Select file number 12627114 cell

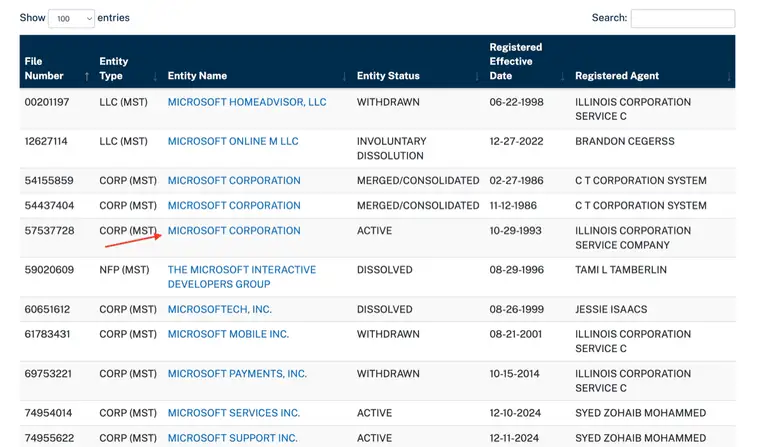[46, 142]
